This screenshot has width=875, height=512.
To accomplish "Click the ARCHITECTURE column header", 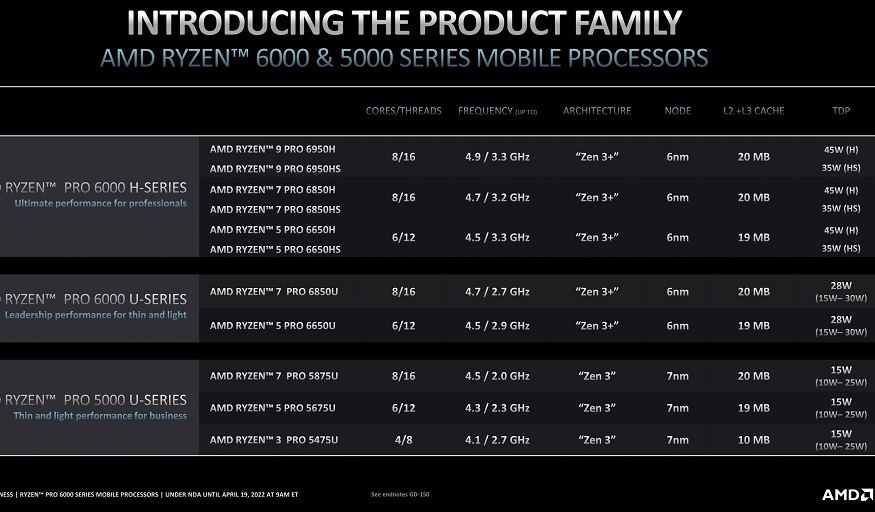I will pos(597,110).
